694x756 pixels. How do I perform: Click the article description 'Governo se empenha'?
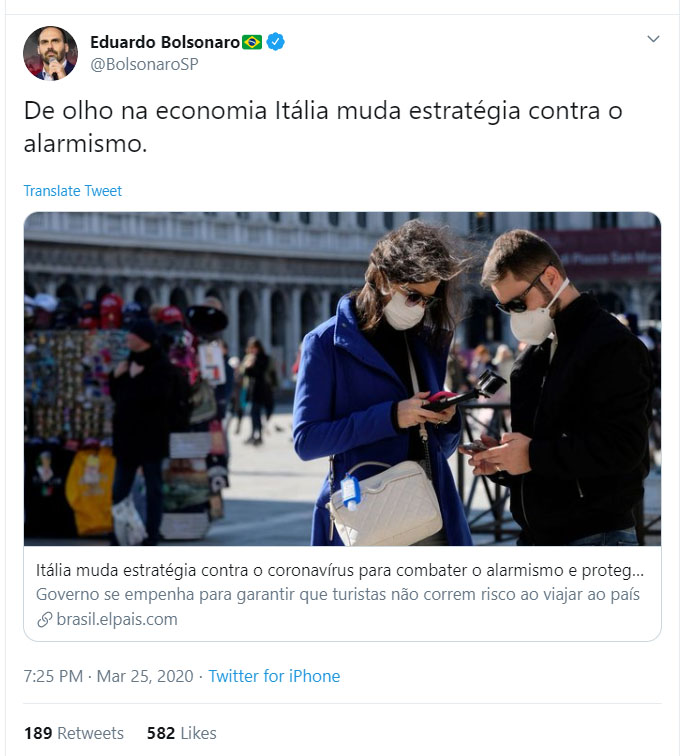pos(338,594)
